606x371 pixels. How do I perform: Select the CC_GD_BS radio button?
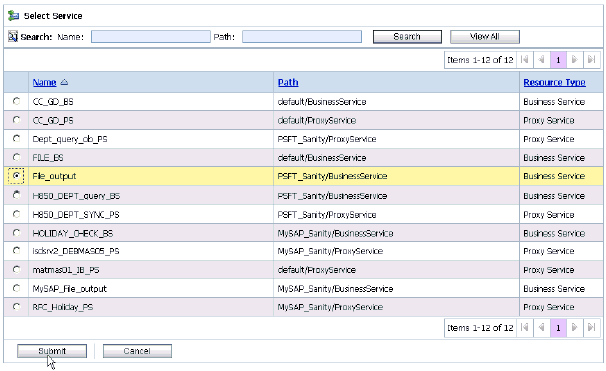[x=16, y=101]
